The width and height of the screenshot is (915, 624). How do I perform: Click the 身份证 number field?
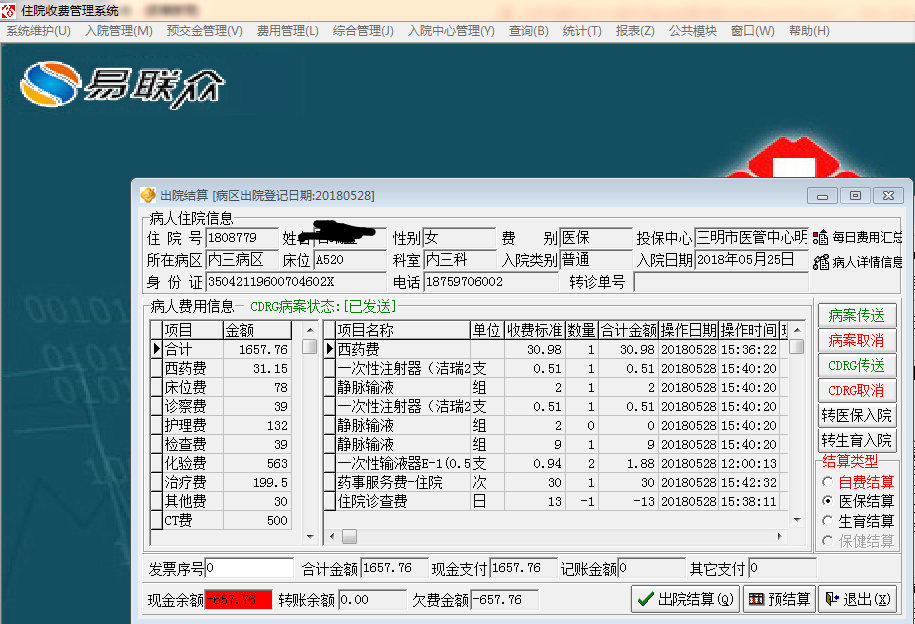click(x=296, y=282)
